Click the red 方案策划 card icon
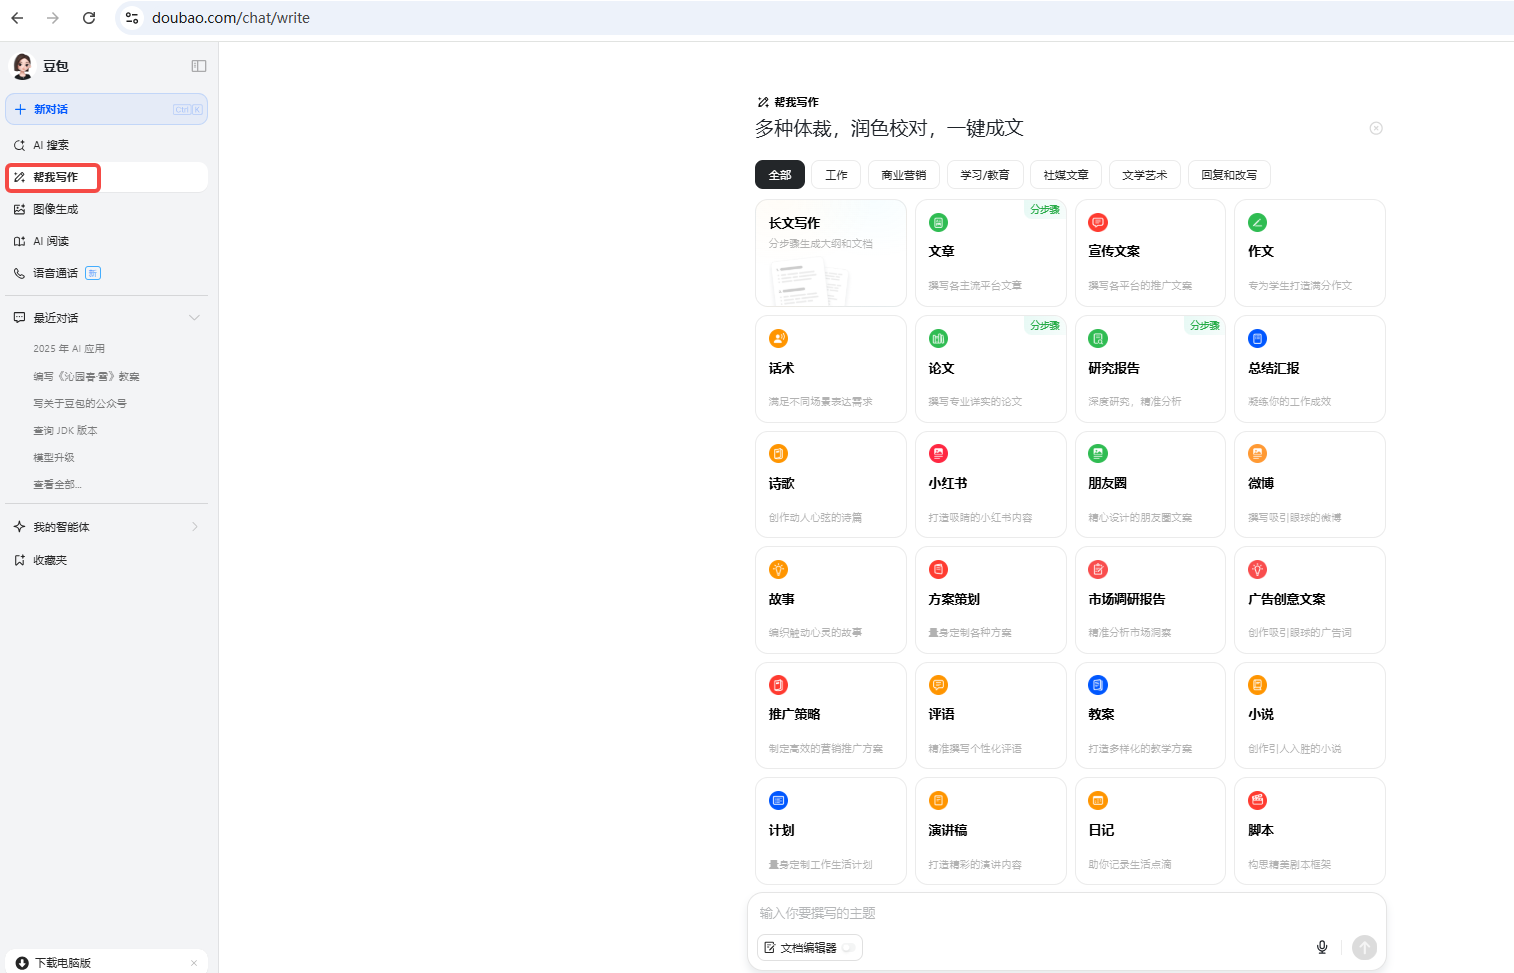This screenshot has height=973, width=1514. [x=938, y=570]
